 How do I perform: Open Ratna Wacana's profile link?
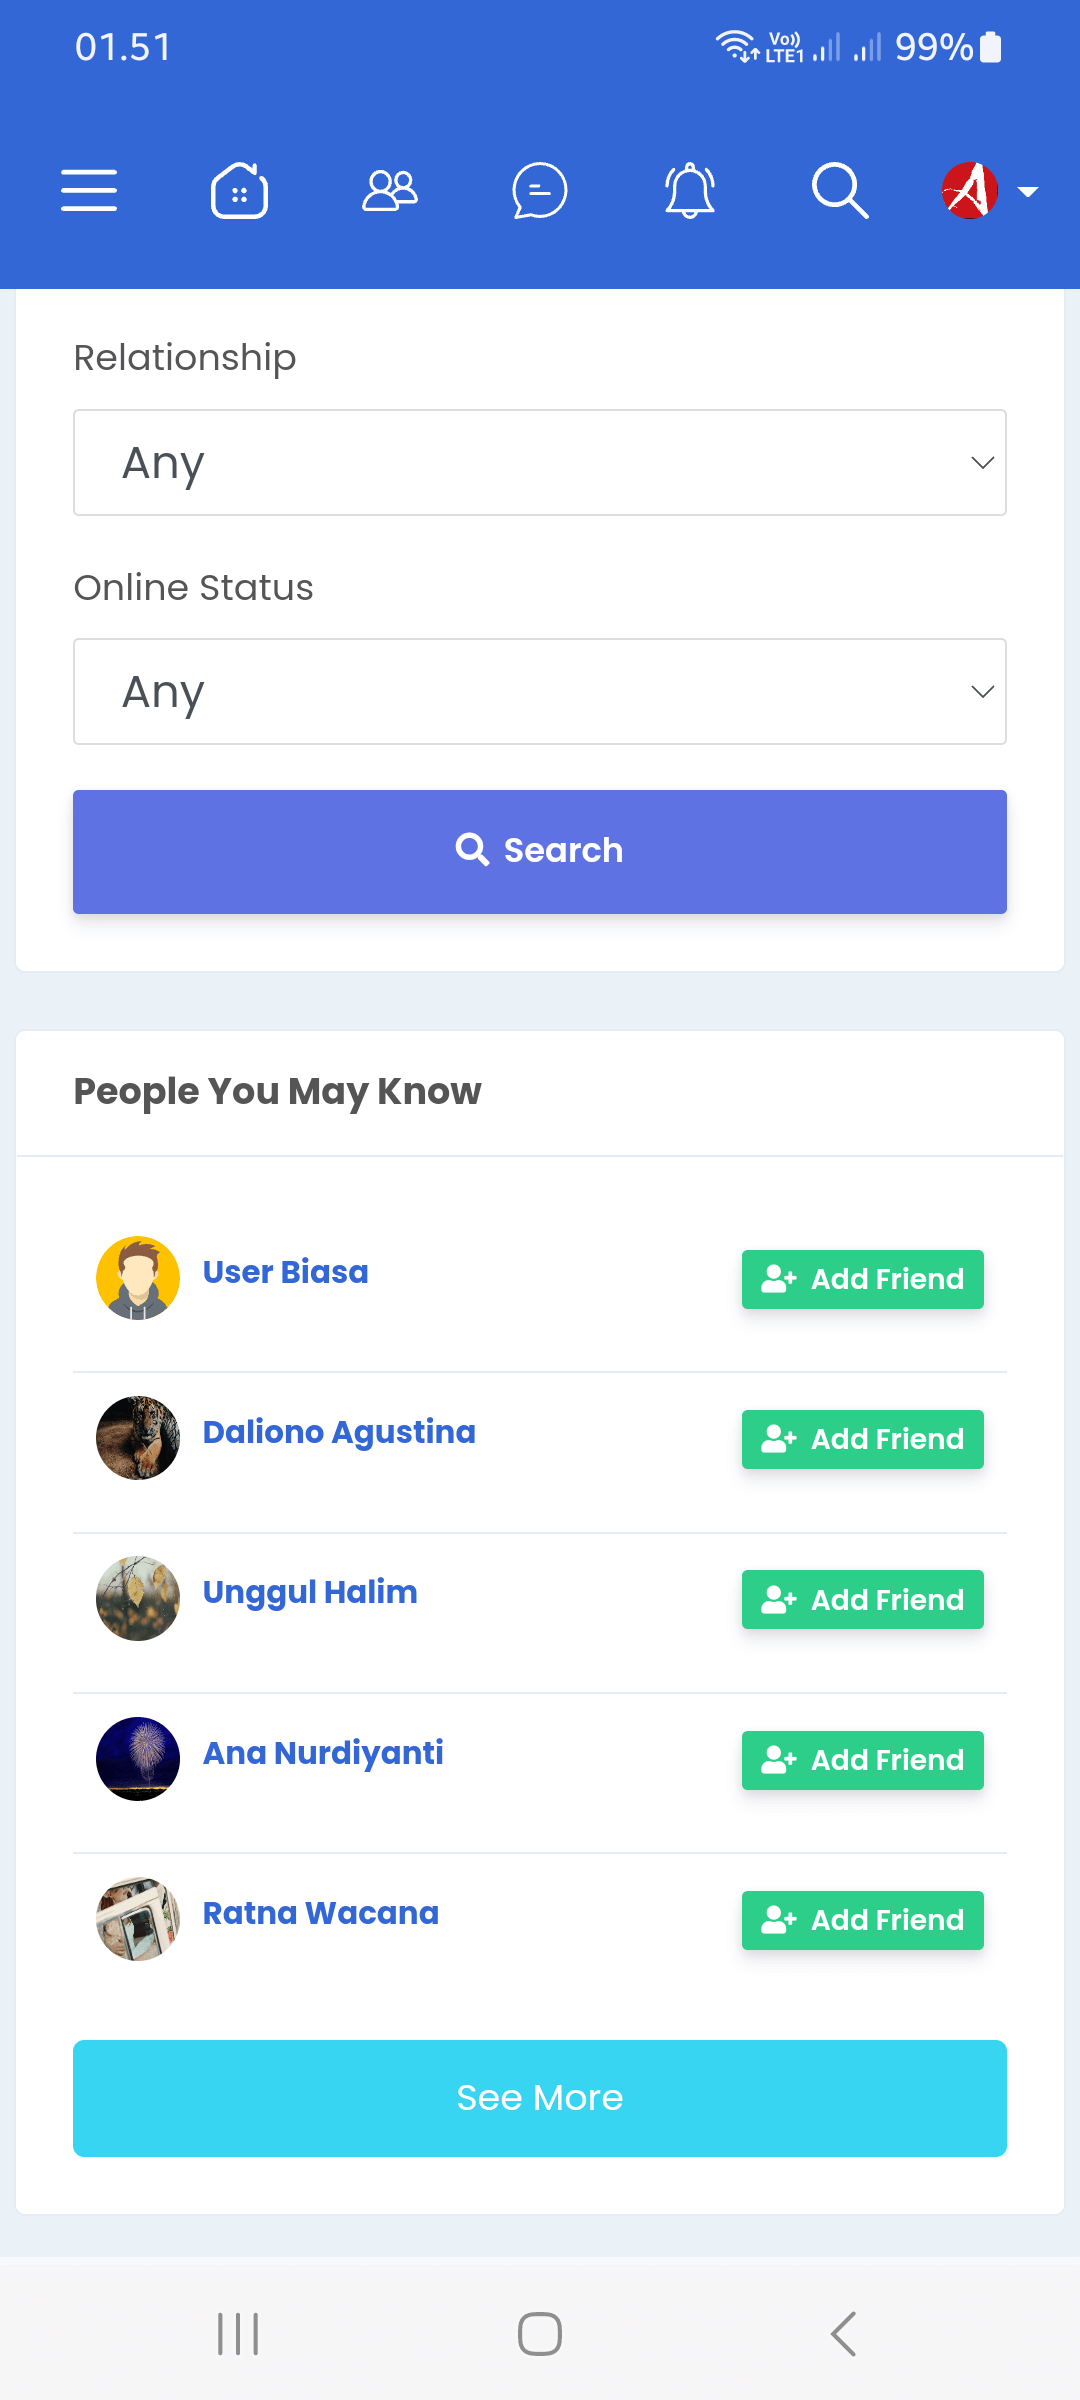pyautogui.click(x=320, y=1913)
